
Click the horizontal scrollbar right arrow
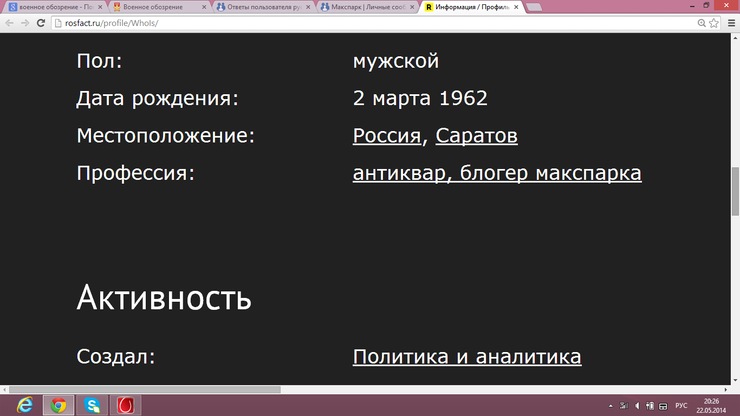[726, 390]
